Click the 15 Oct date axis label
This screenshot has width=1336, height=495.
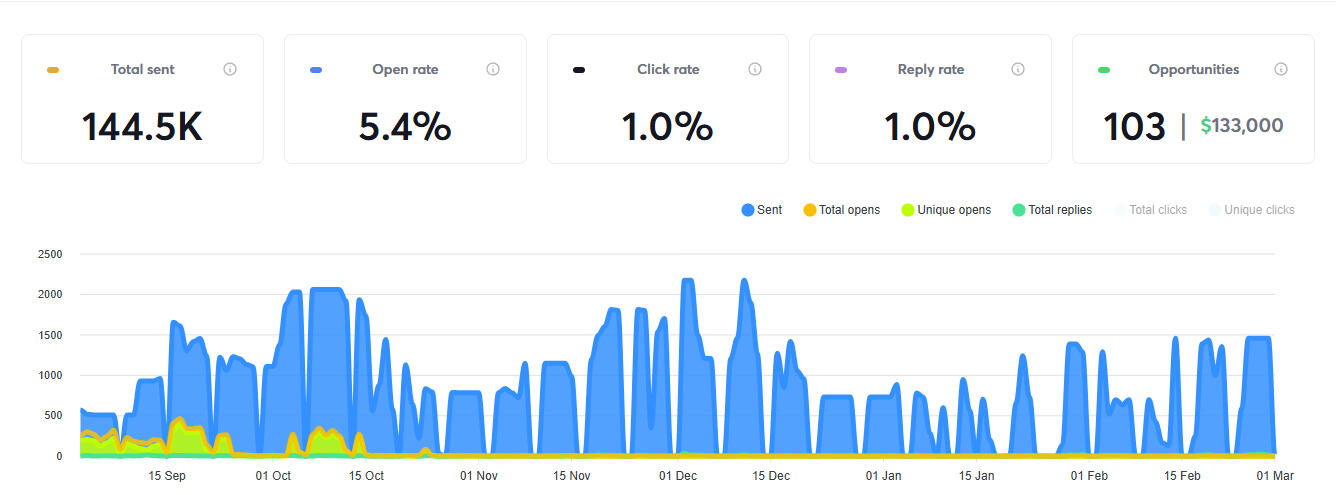click(x=367, y=476)
